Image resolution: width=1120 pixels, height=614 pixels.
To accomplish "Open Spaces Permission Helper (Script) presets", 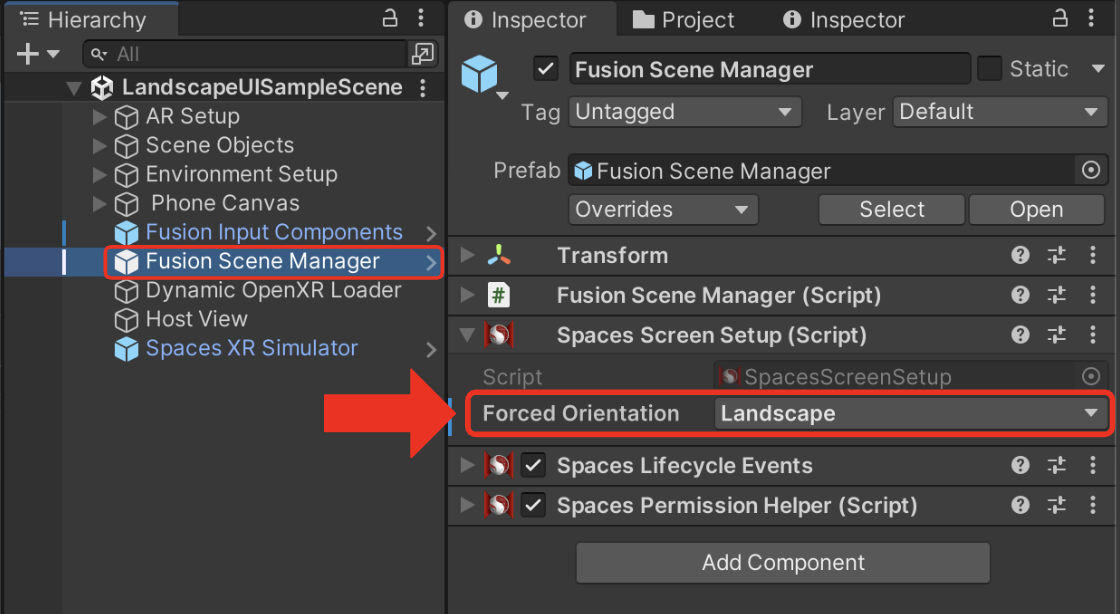I will [x=1056, y=505].
